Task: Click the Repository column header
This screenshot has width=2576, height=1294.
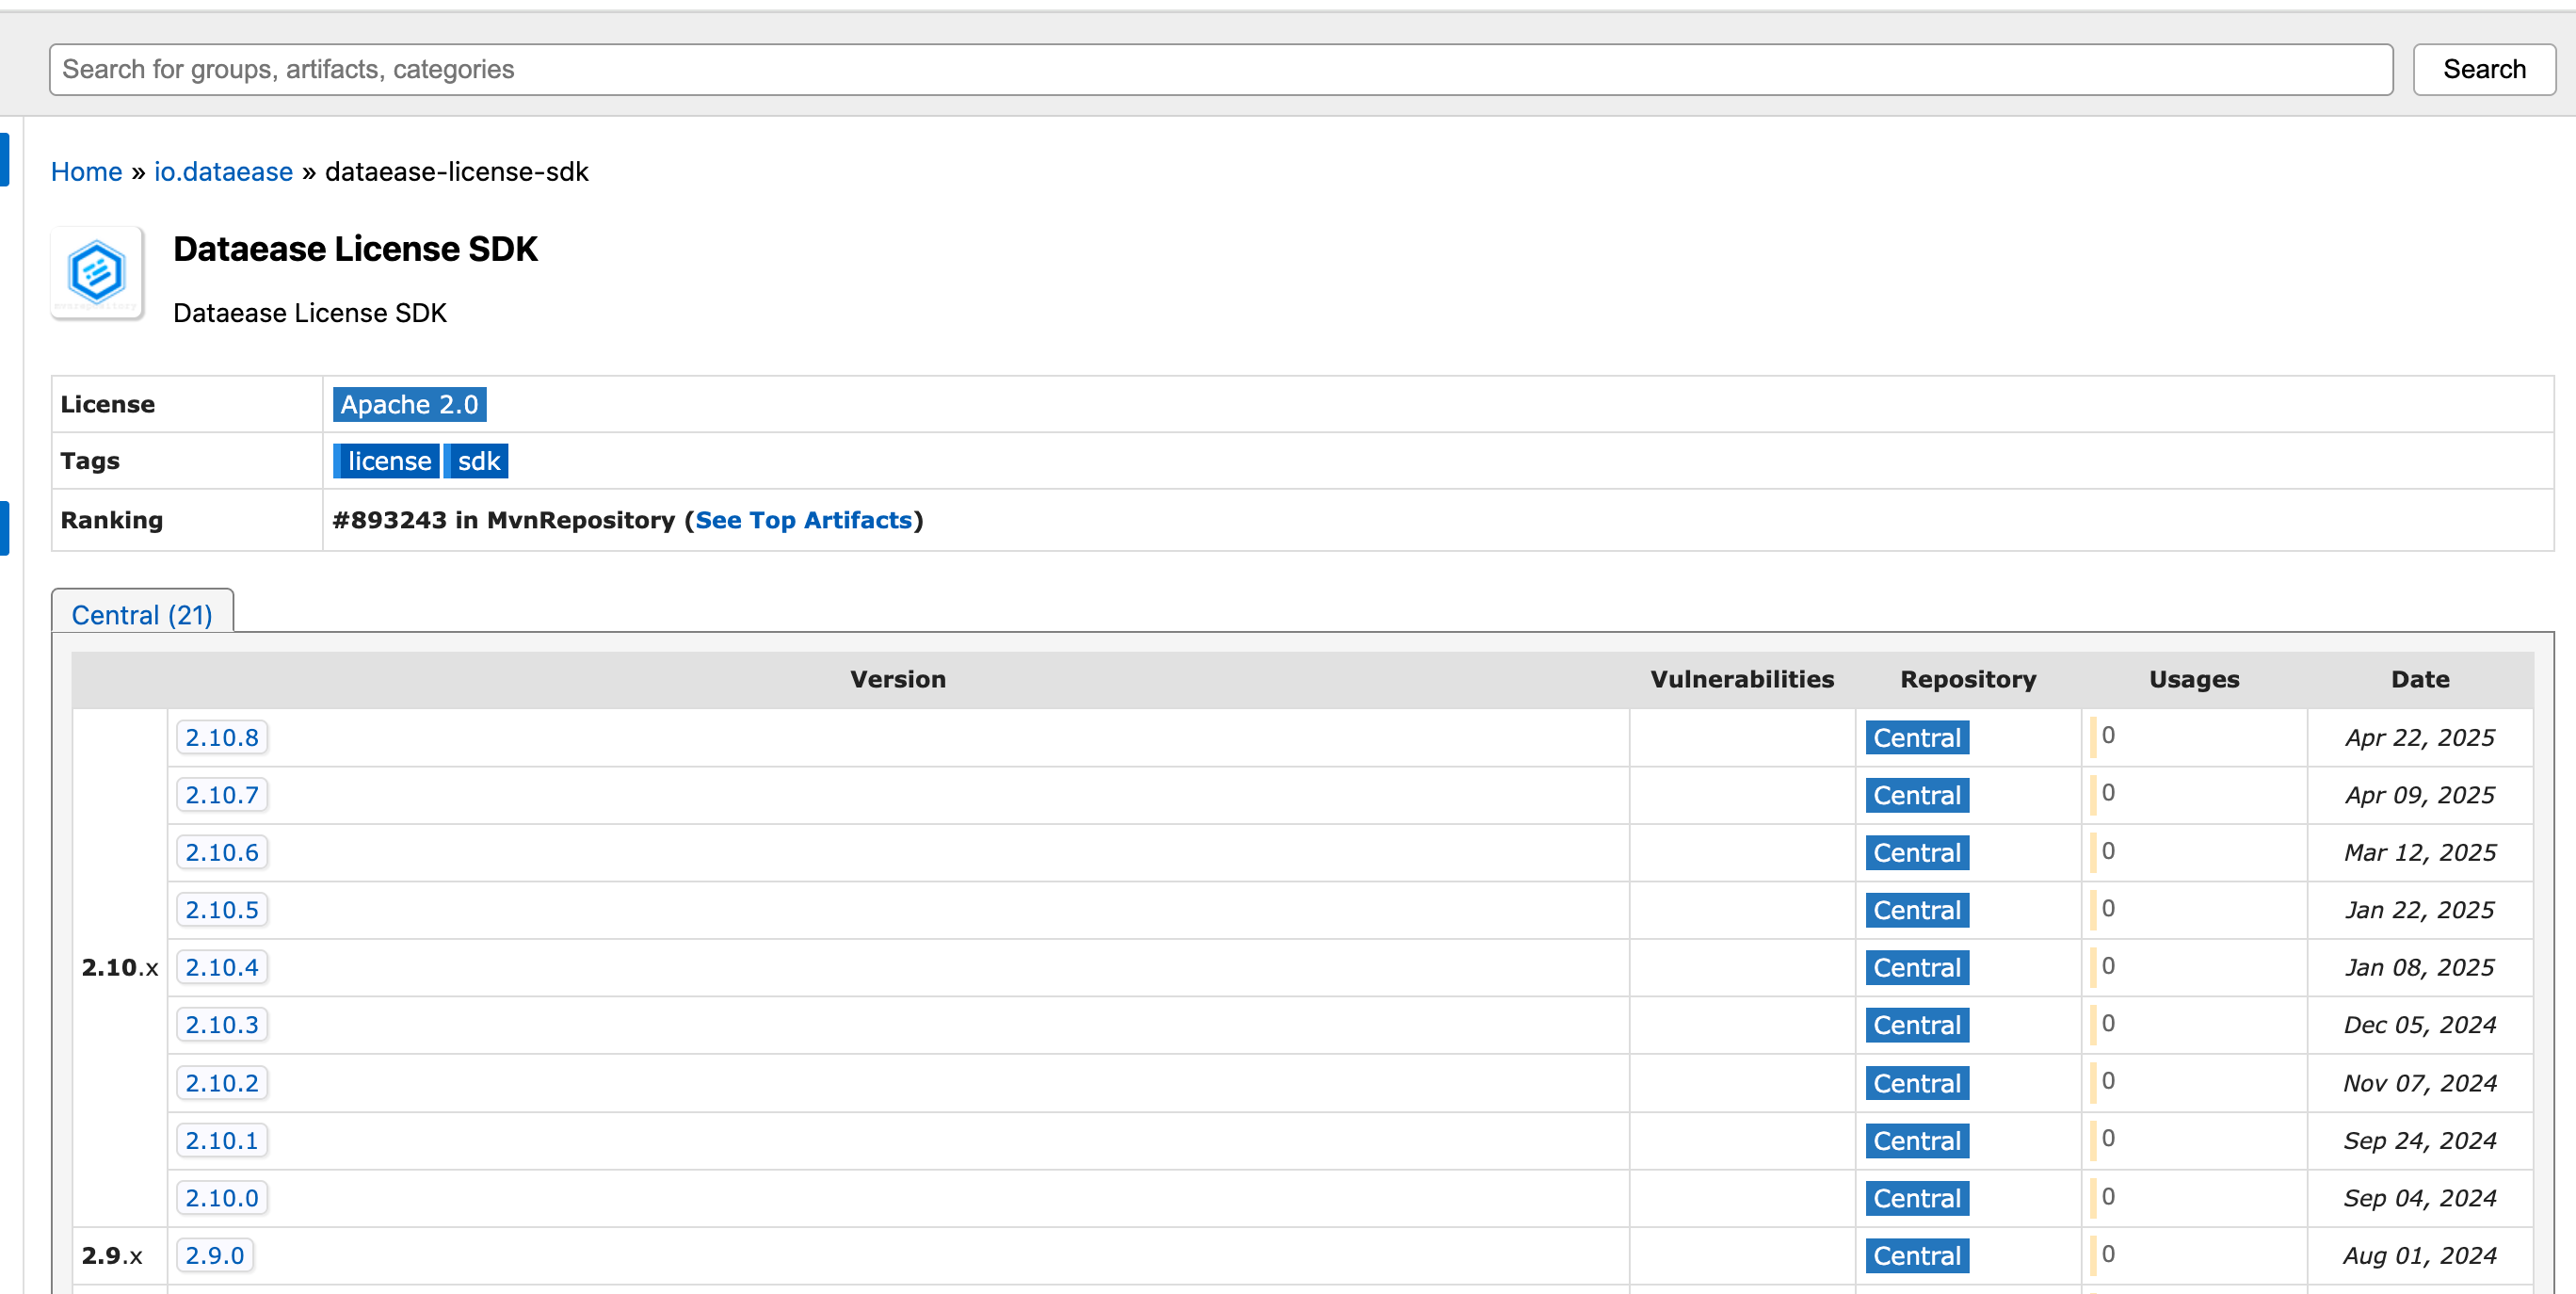Action: (1968, 679)
